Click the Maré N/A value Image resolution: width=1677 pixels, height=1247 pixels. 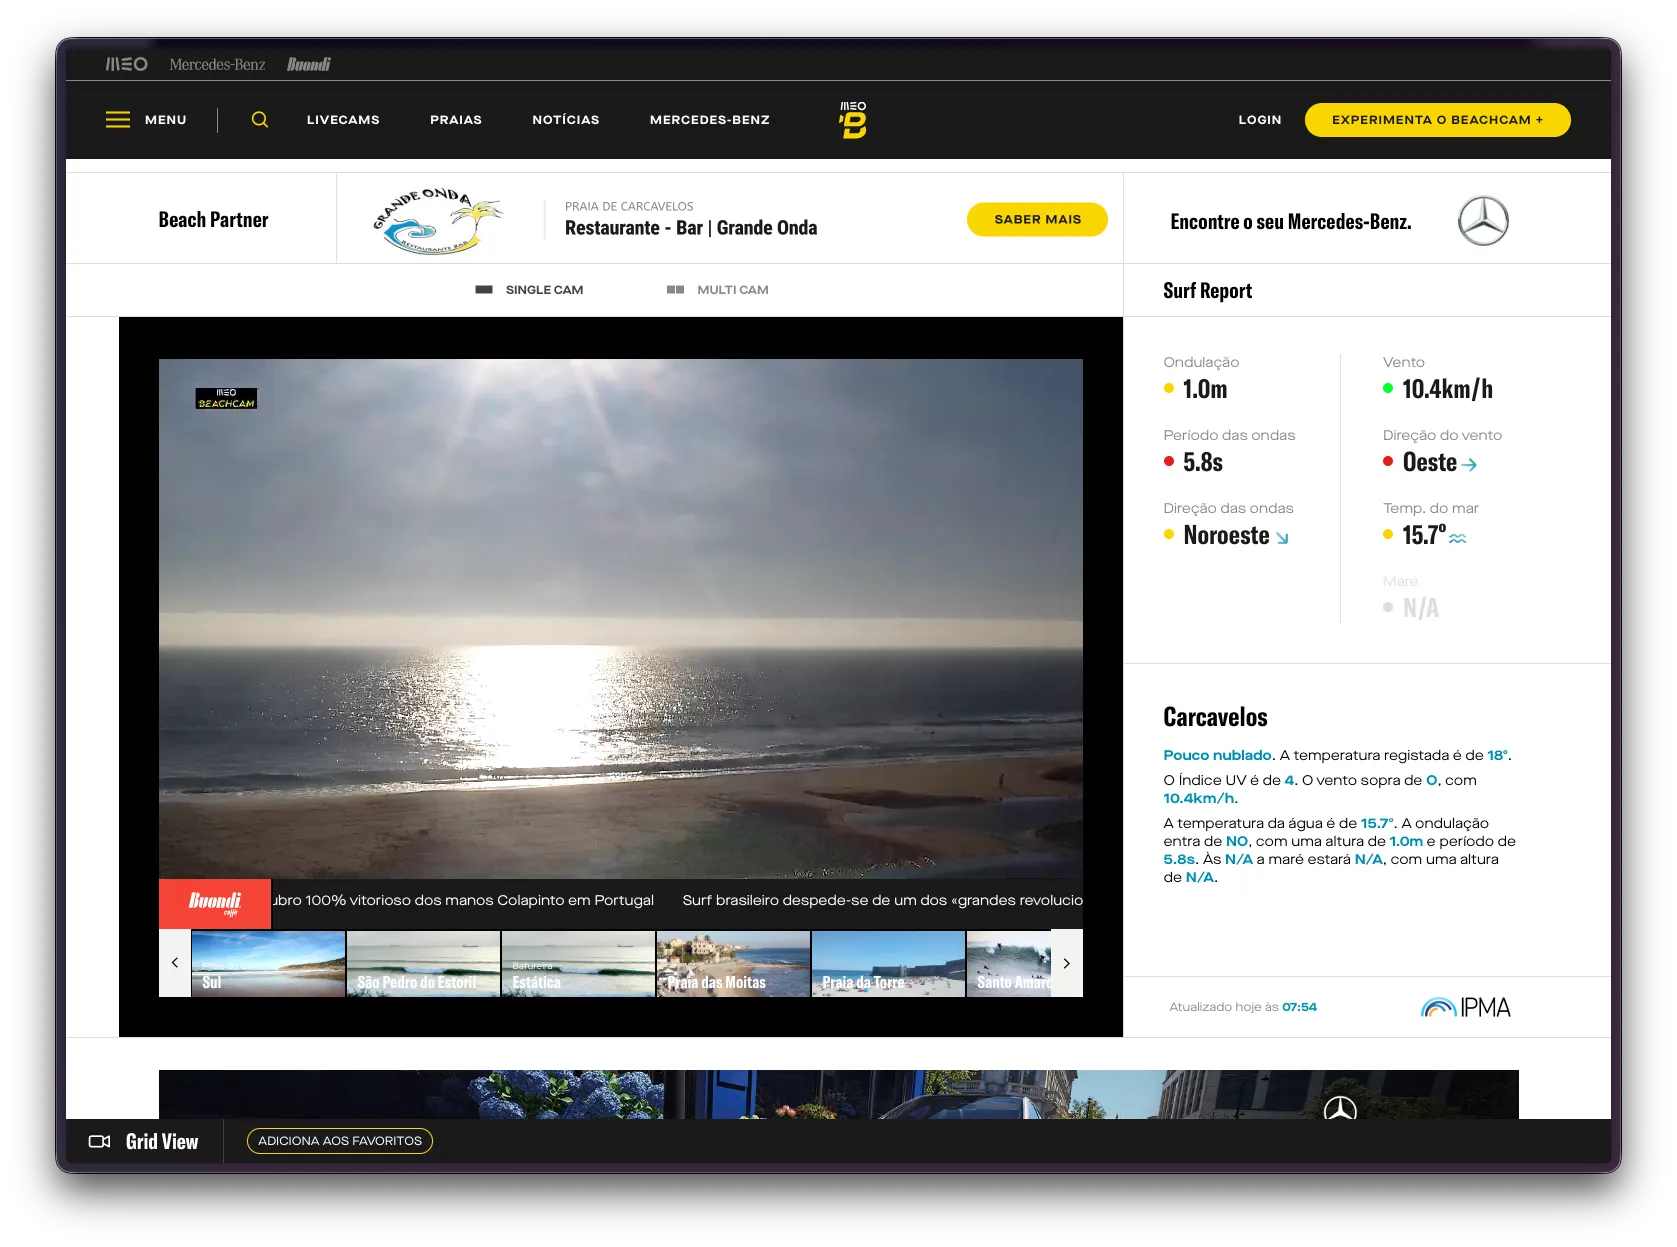pyautogui.click(x=1420, y=608)
